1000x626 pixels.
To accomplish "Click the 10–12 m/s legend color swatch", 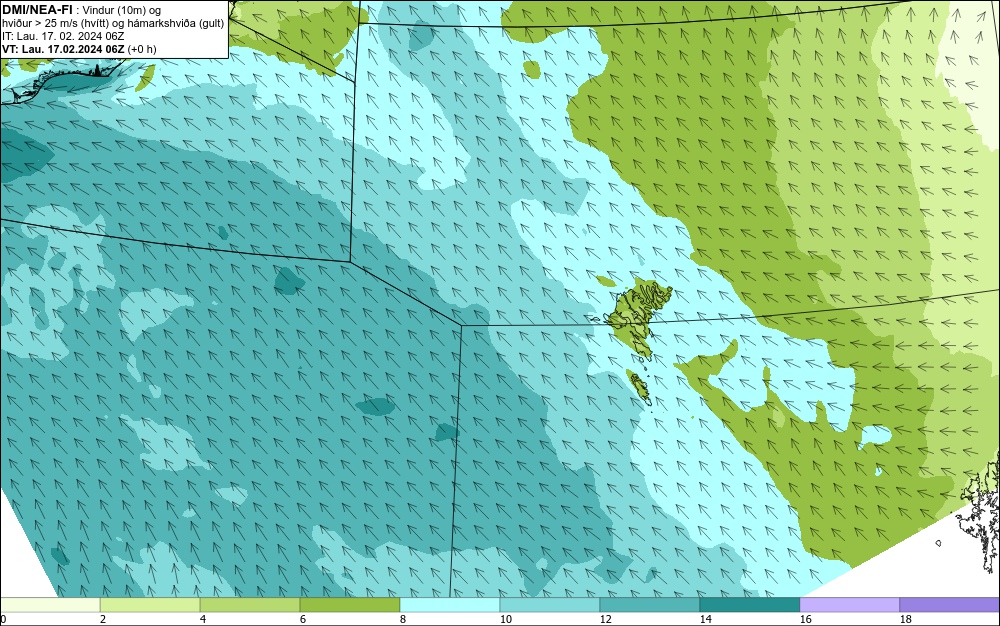I will click(550, 605).
